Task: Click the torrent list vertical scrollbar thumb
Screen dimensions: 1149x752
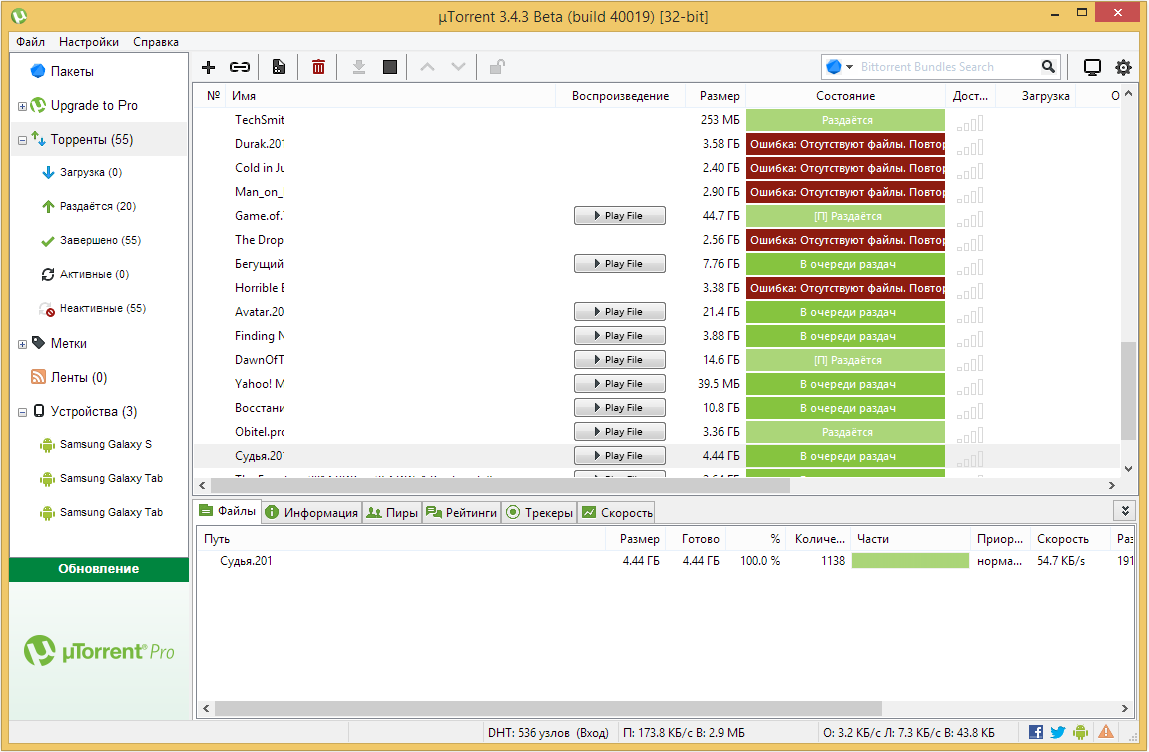Action: pos(1128,391)
